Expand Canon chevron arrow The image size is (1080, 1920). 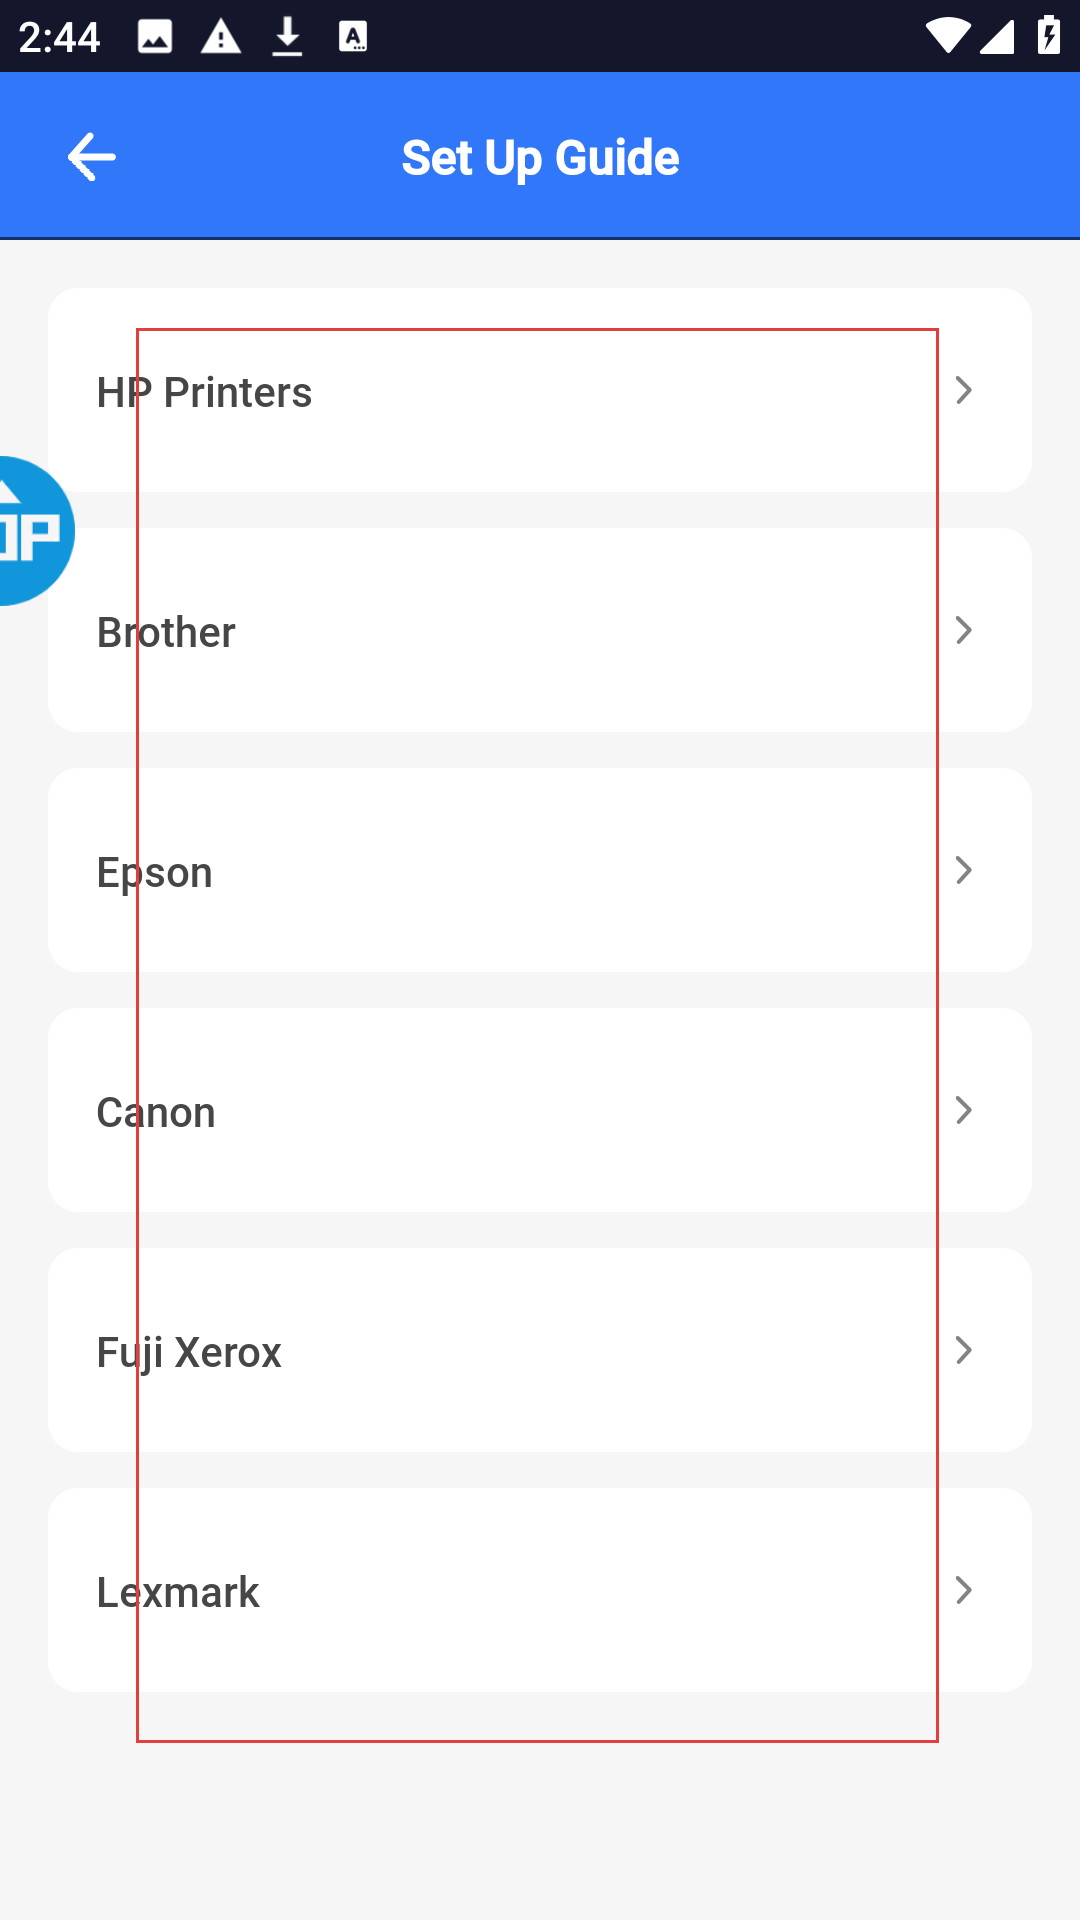click(x=963, y=1110)
